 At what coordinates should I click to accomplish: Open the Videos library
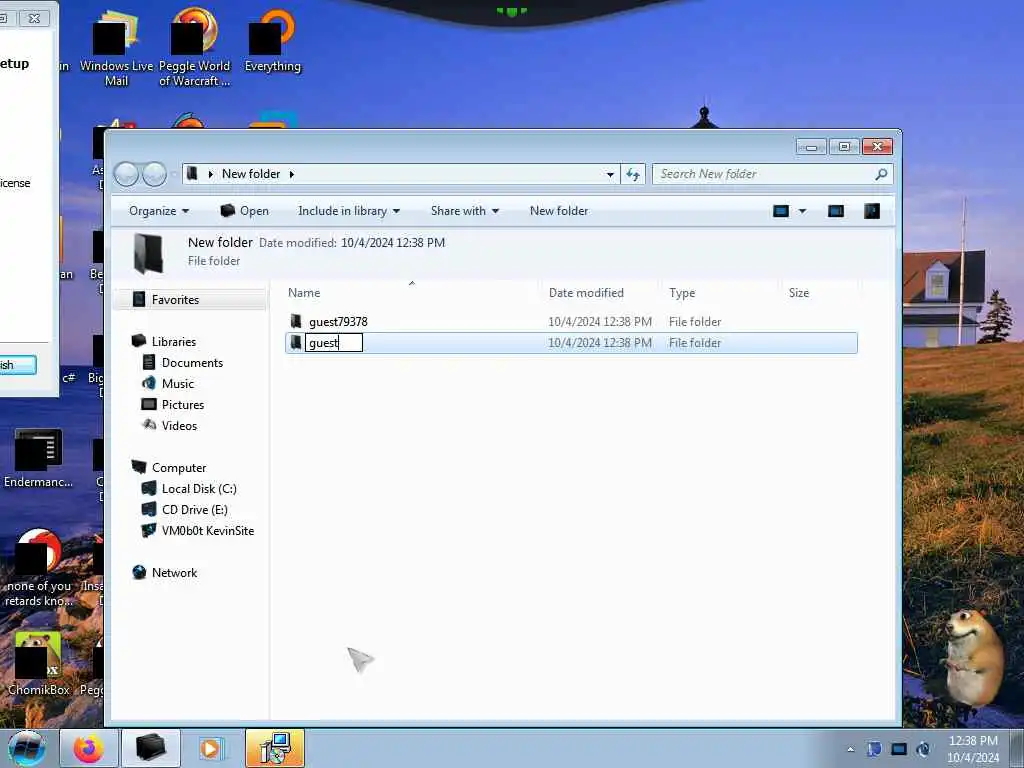pos(179,425)
